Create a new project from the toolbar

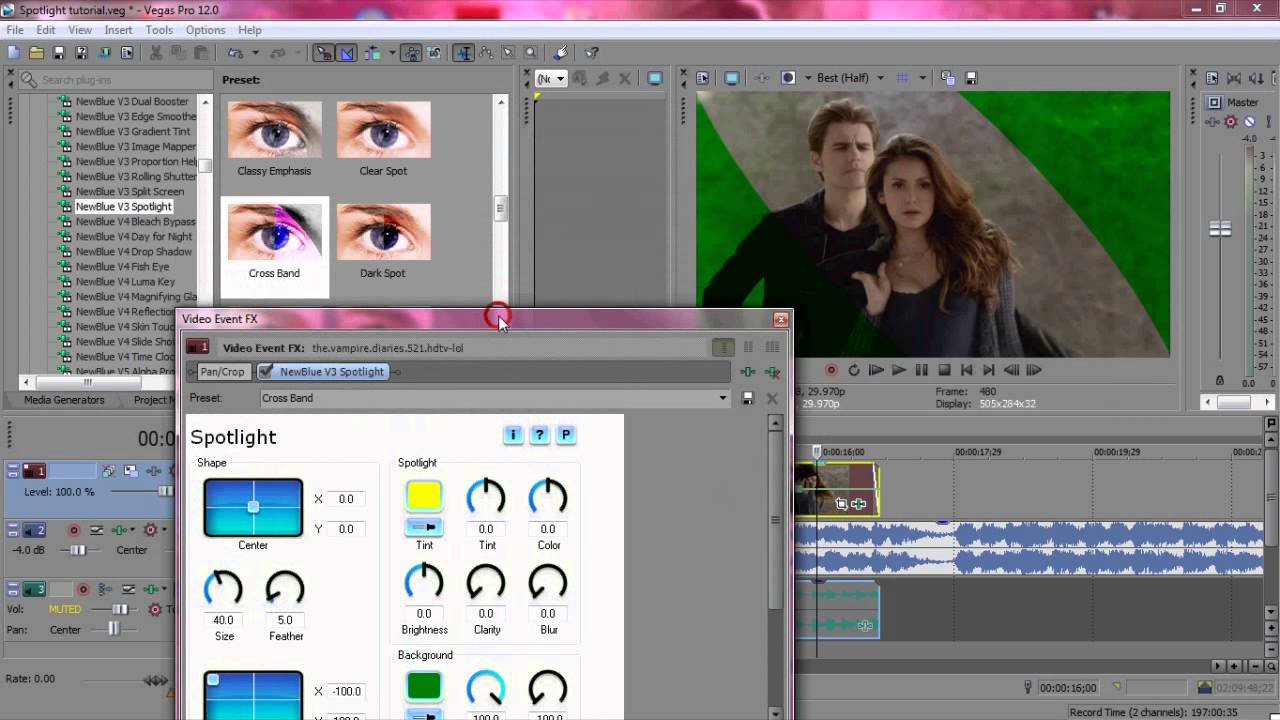(14, 53)
